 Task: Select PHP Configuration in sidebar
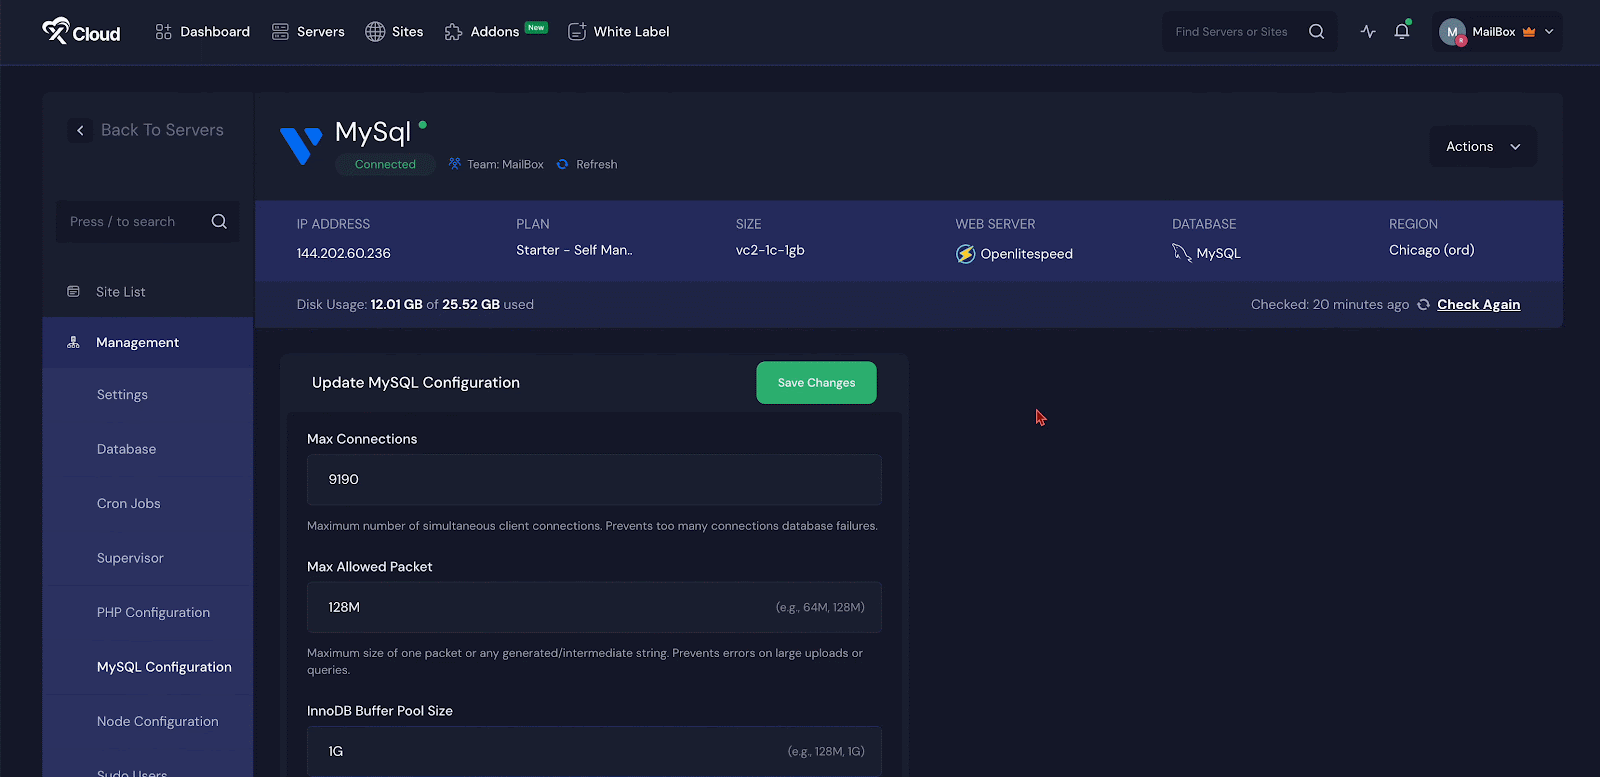tap(153, 613)
